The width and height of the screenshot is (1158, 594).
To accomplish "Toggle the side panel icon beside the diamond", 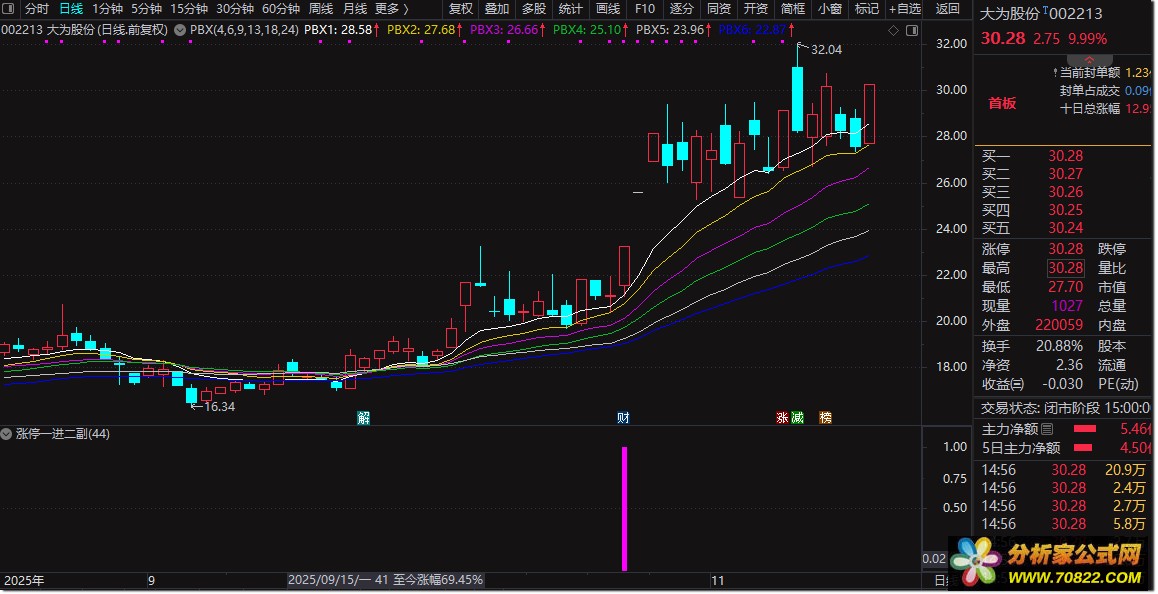I will [913, 30].
